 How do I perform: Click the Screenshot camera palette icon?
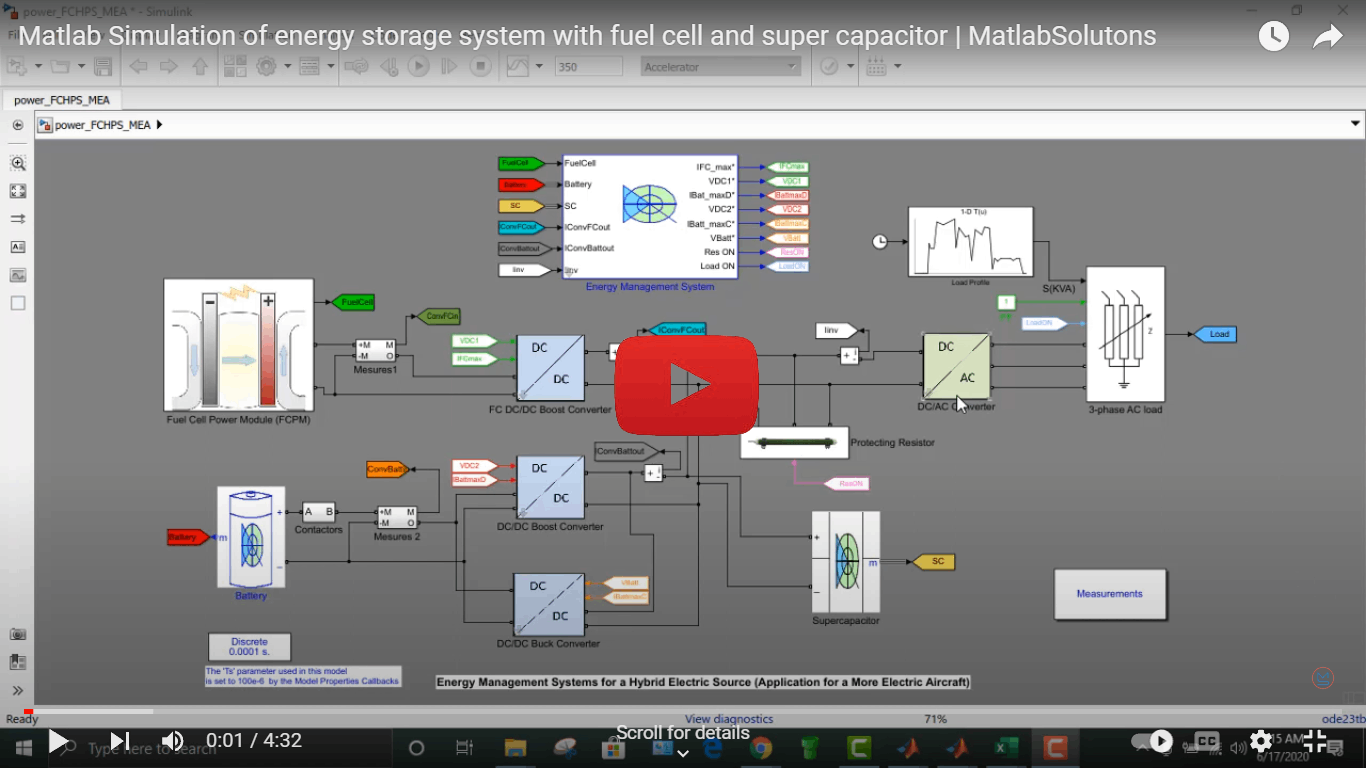(18, 634)
